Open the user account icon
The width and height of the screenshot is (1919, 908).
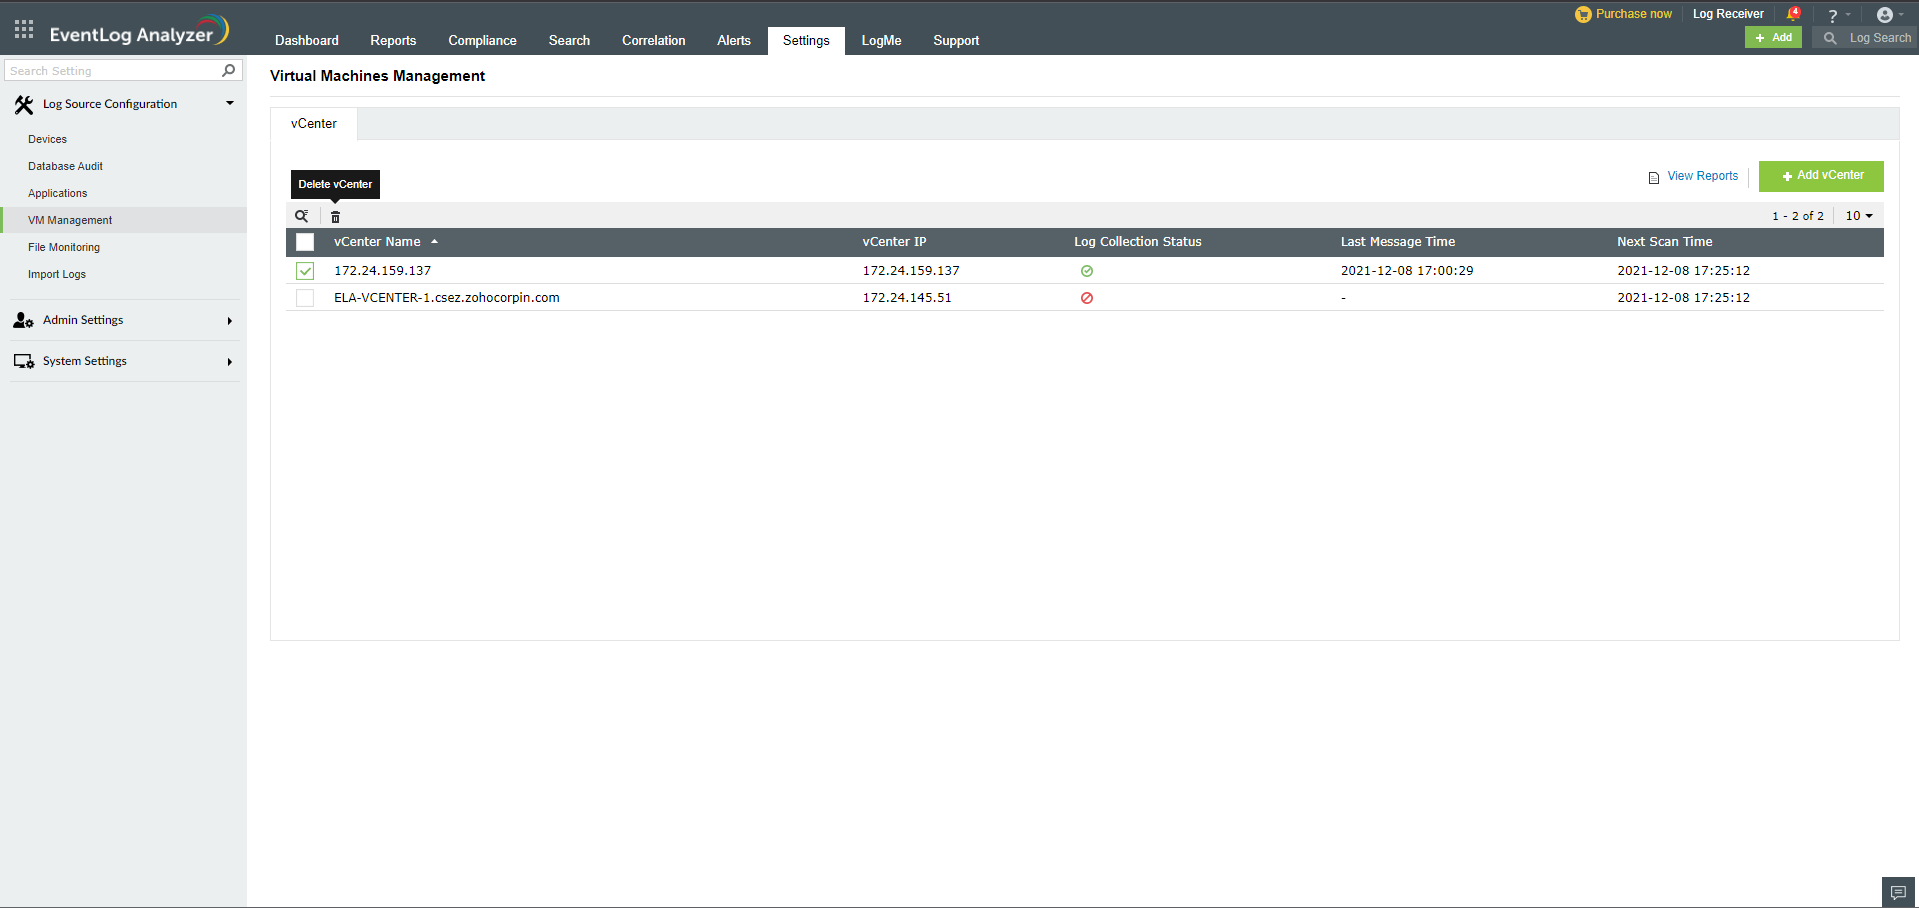(1886, 14)
